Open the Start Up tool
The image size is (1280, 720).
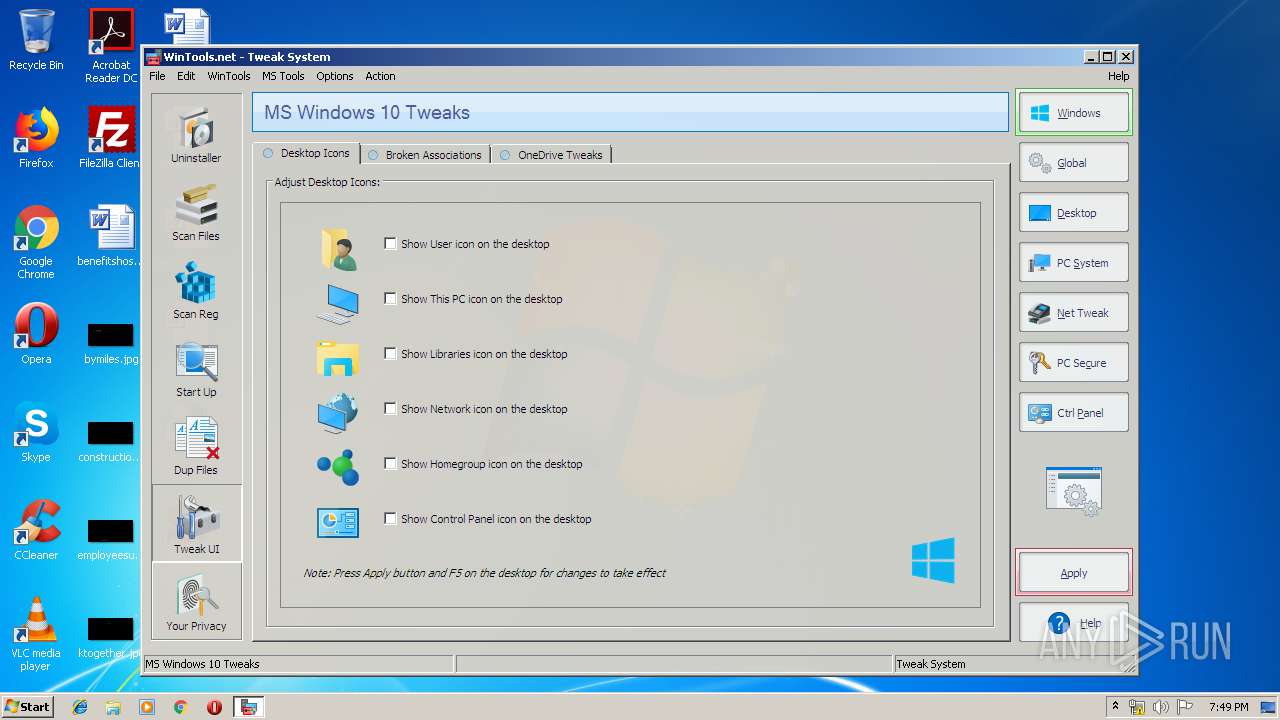pos(196,369)
